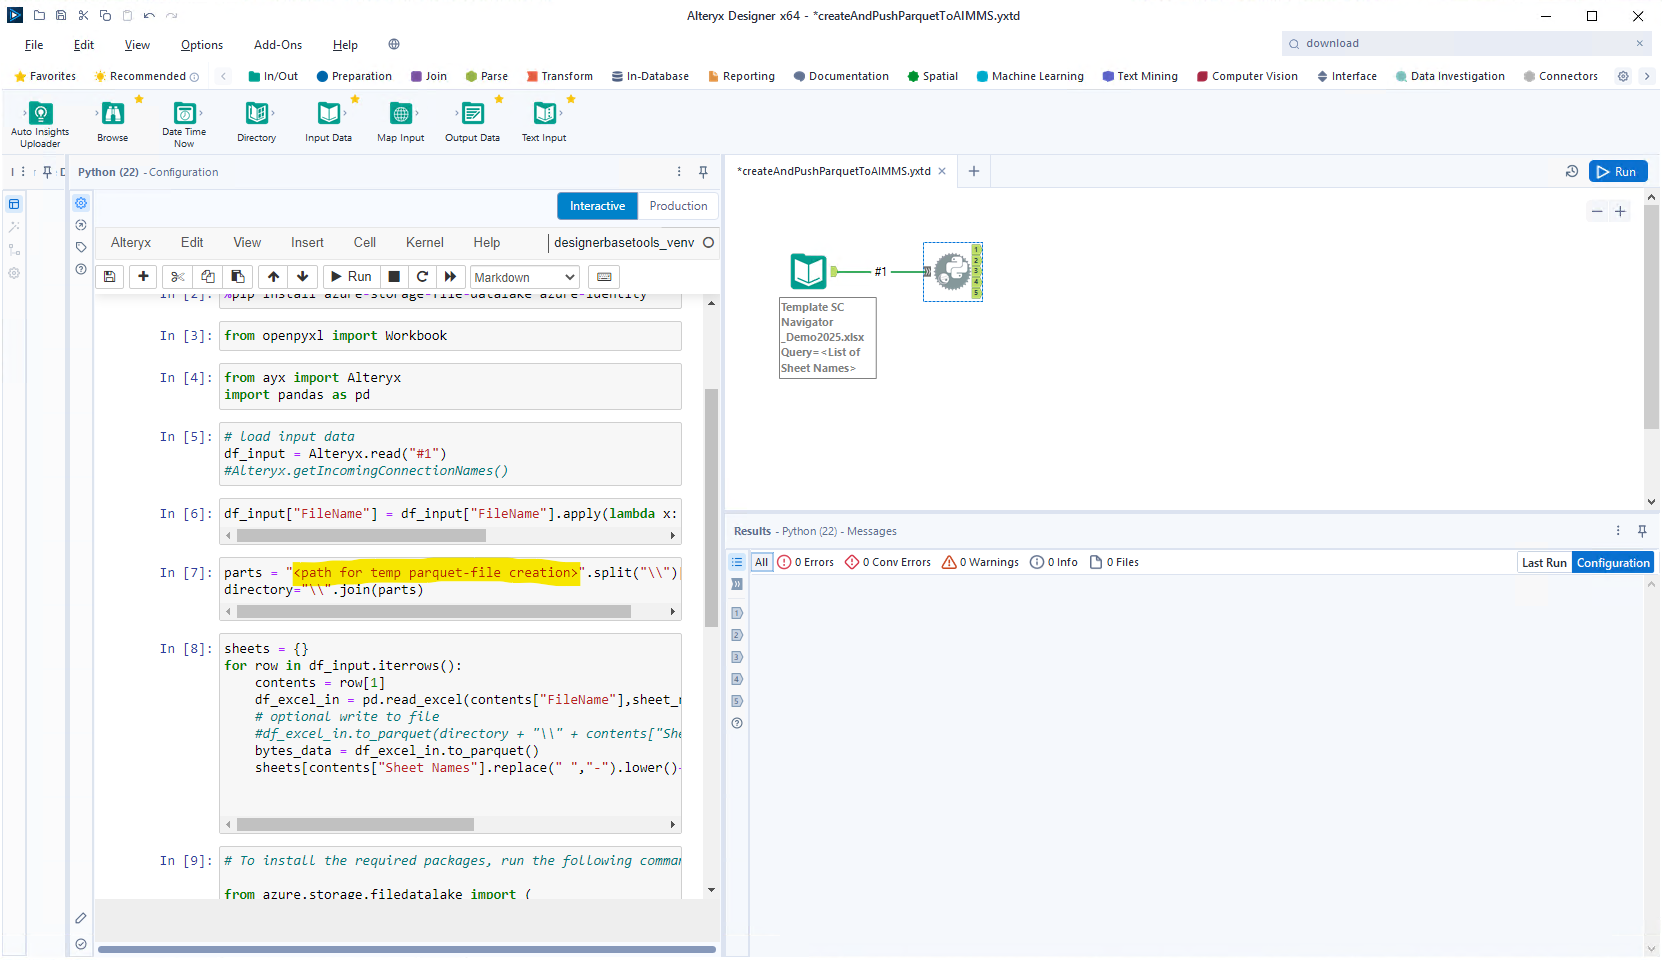
Task: Filter messages to 0 Files
Action: pyautogui.click(x=1114, y=562)
